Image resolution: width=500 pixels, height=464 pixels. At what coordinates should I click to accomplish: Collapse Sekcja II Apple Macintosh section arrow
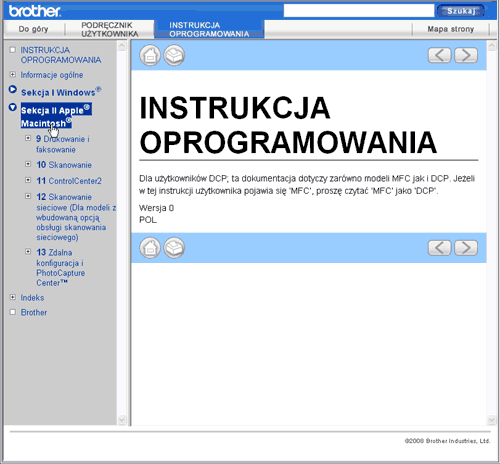pos(13,107)
